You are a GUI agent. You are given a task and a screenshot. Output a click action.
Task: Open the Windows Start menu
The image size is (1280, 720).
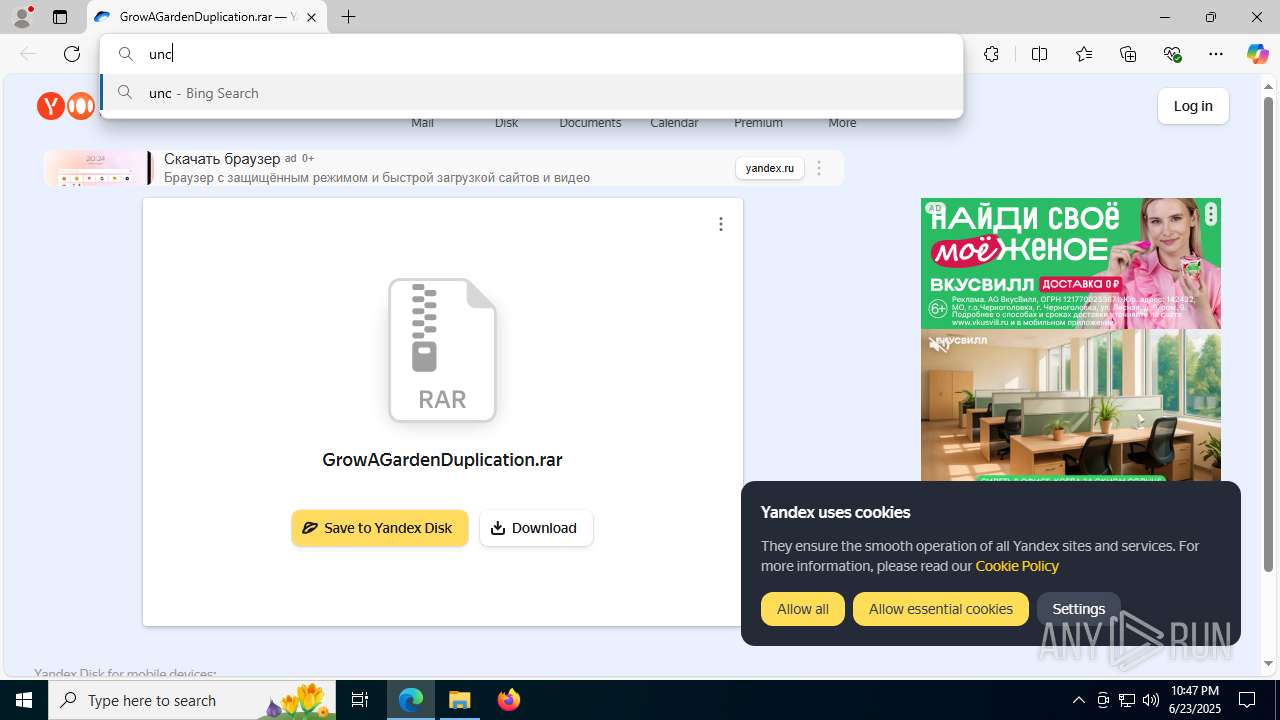point(24,700)
